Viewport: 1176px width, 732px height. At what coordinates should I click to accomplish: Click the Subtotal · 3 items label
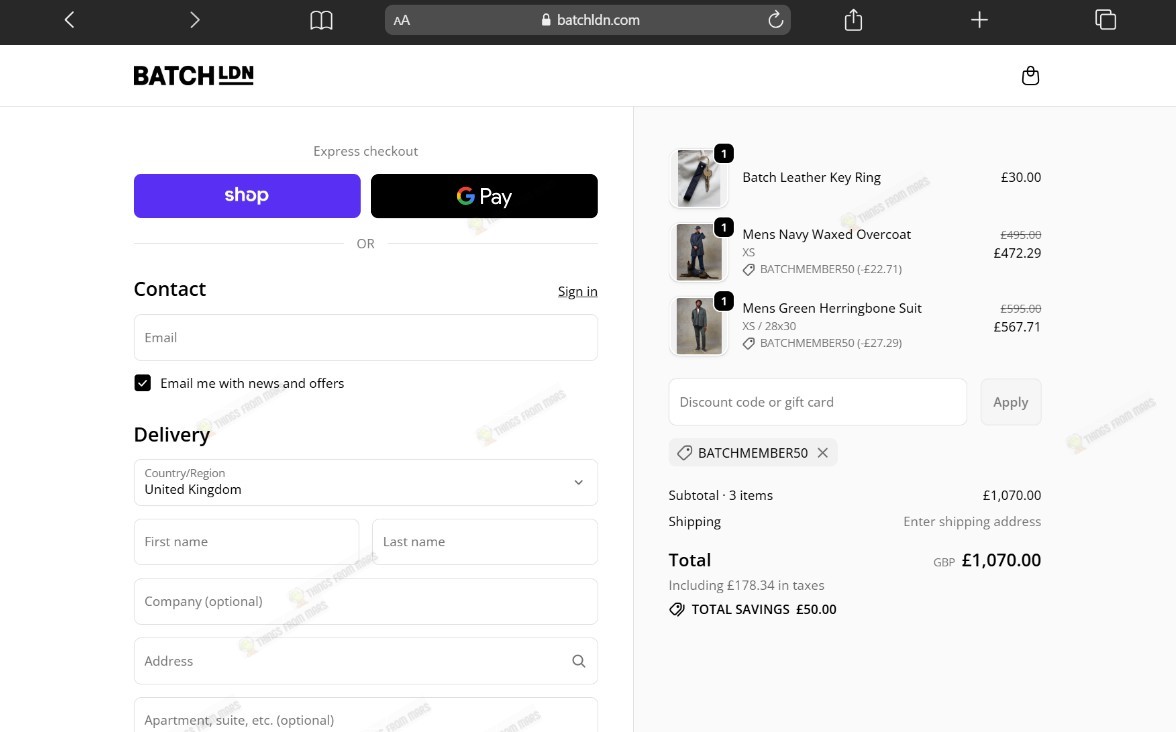click(x=720, y=495)
